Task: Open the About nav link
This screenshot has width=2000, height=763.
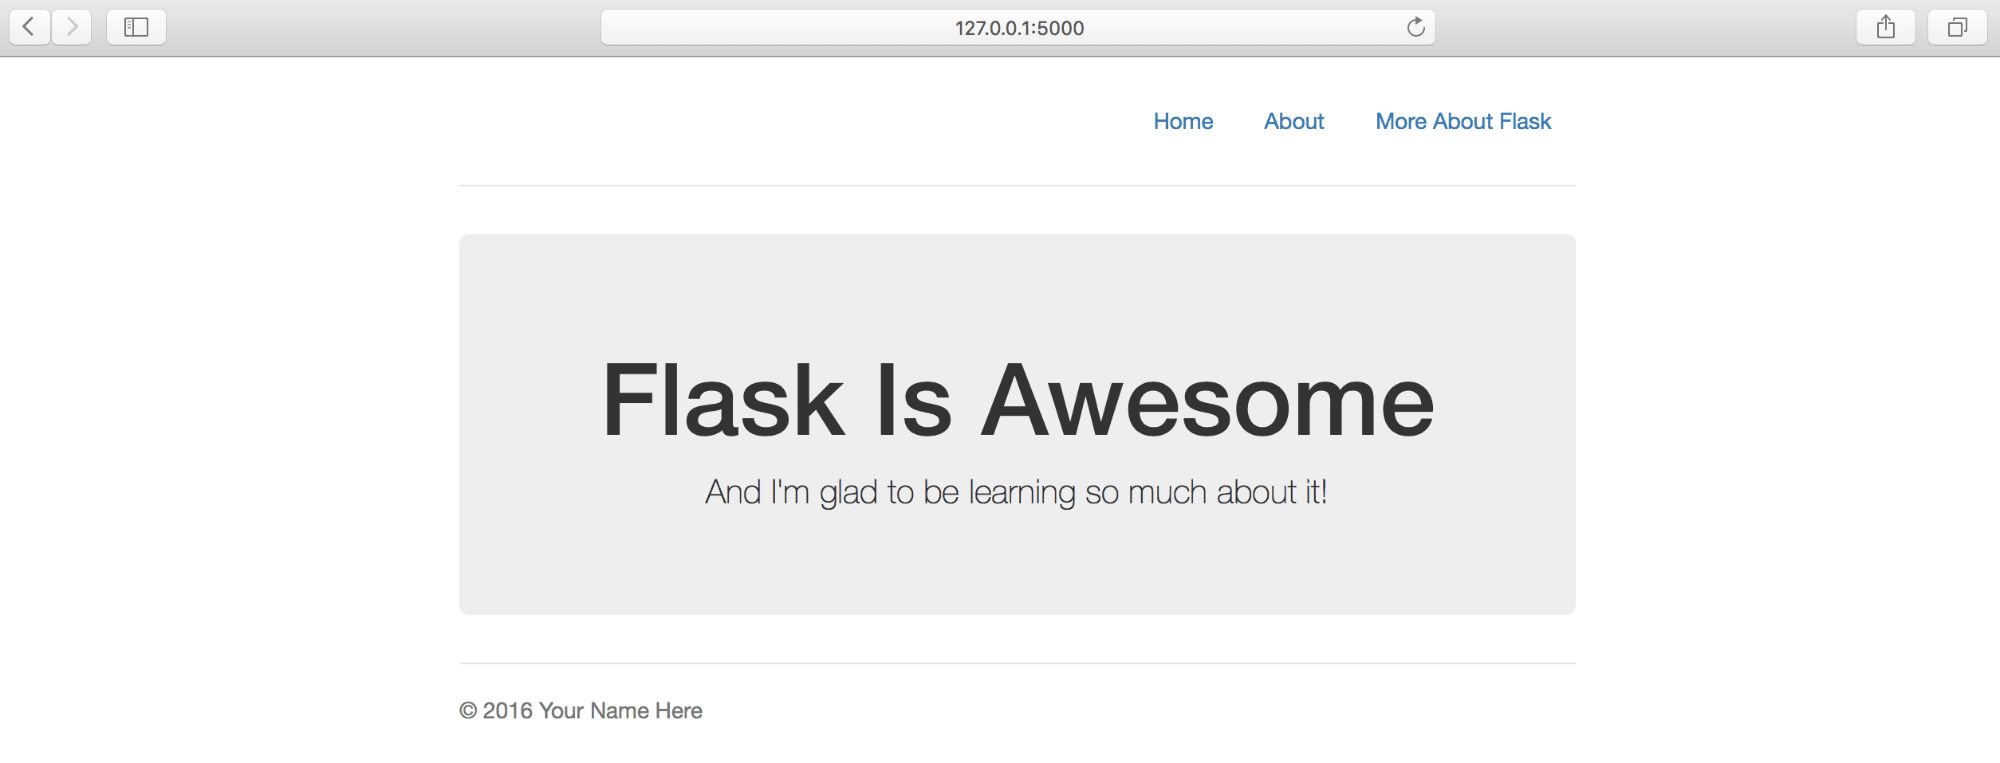Action: pyautogui.click(x=1294, y=121)
